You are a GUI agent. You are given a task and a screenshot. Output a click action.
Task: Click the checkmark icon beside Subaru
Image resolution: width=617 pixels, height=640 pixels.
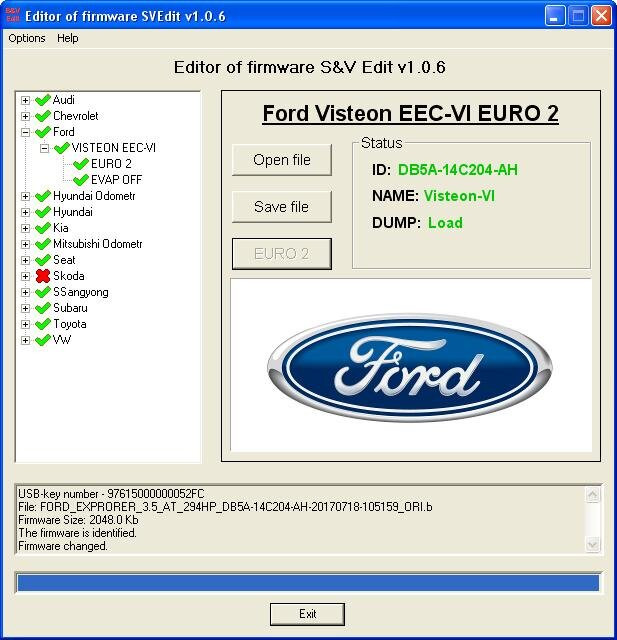pos(42,308)
